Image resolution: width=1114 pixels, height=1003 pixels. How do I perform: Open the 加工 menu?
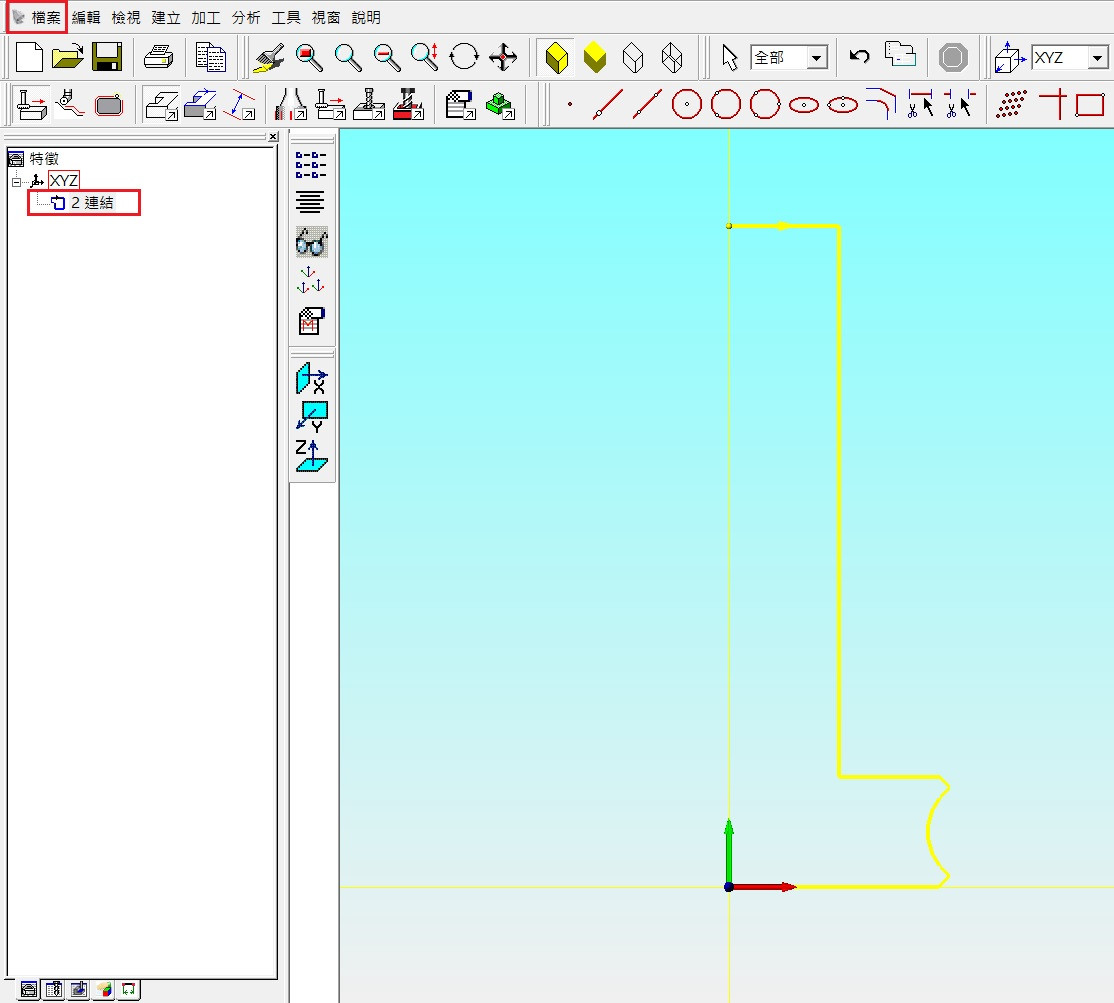(x=206, y=18)
